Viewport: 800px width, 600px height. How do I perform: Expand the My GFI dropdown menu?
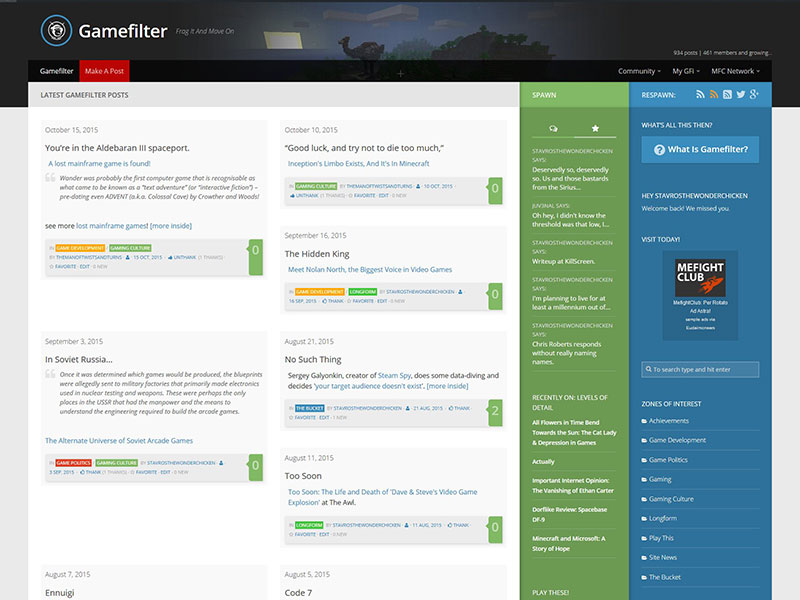(686, 71)
